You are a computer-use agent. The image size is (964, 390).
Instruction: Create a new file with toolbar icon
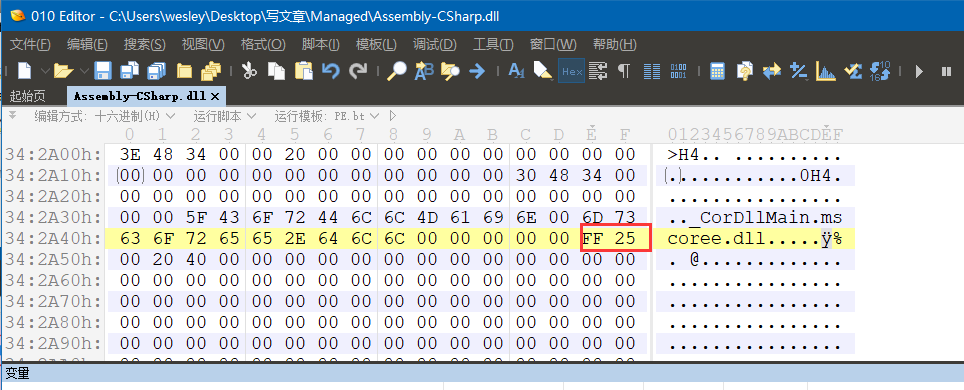click(24, 71)
